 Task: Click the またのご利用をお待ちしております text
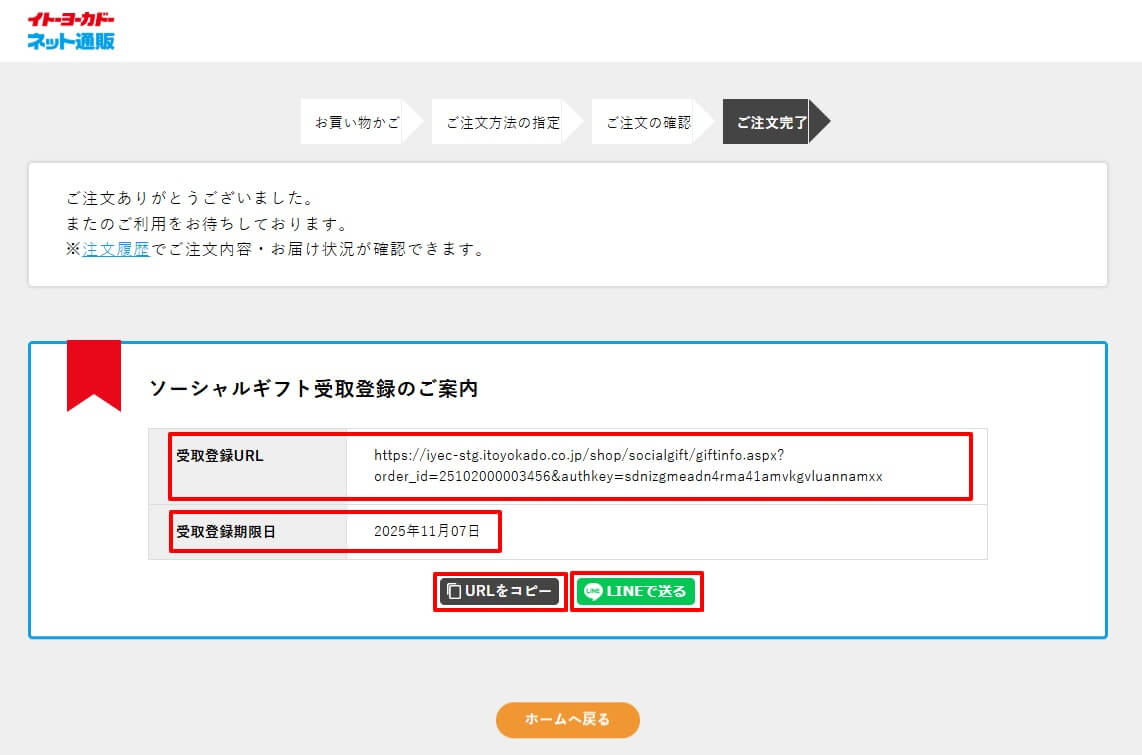point(206,224)
